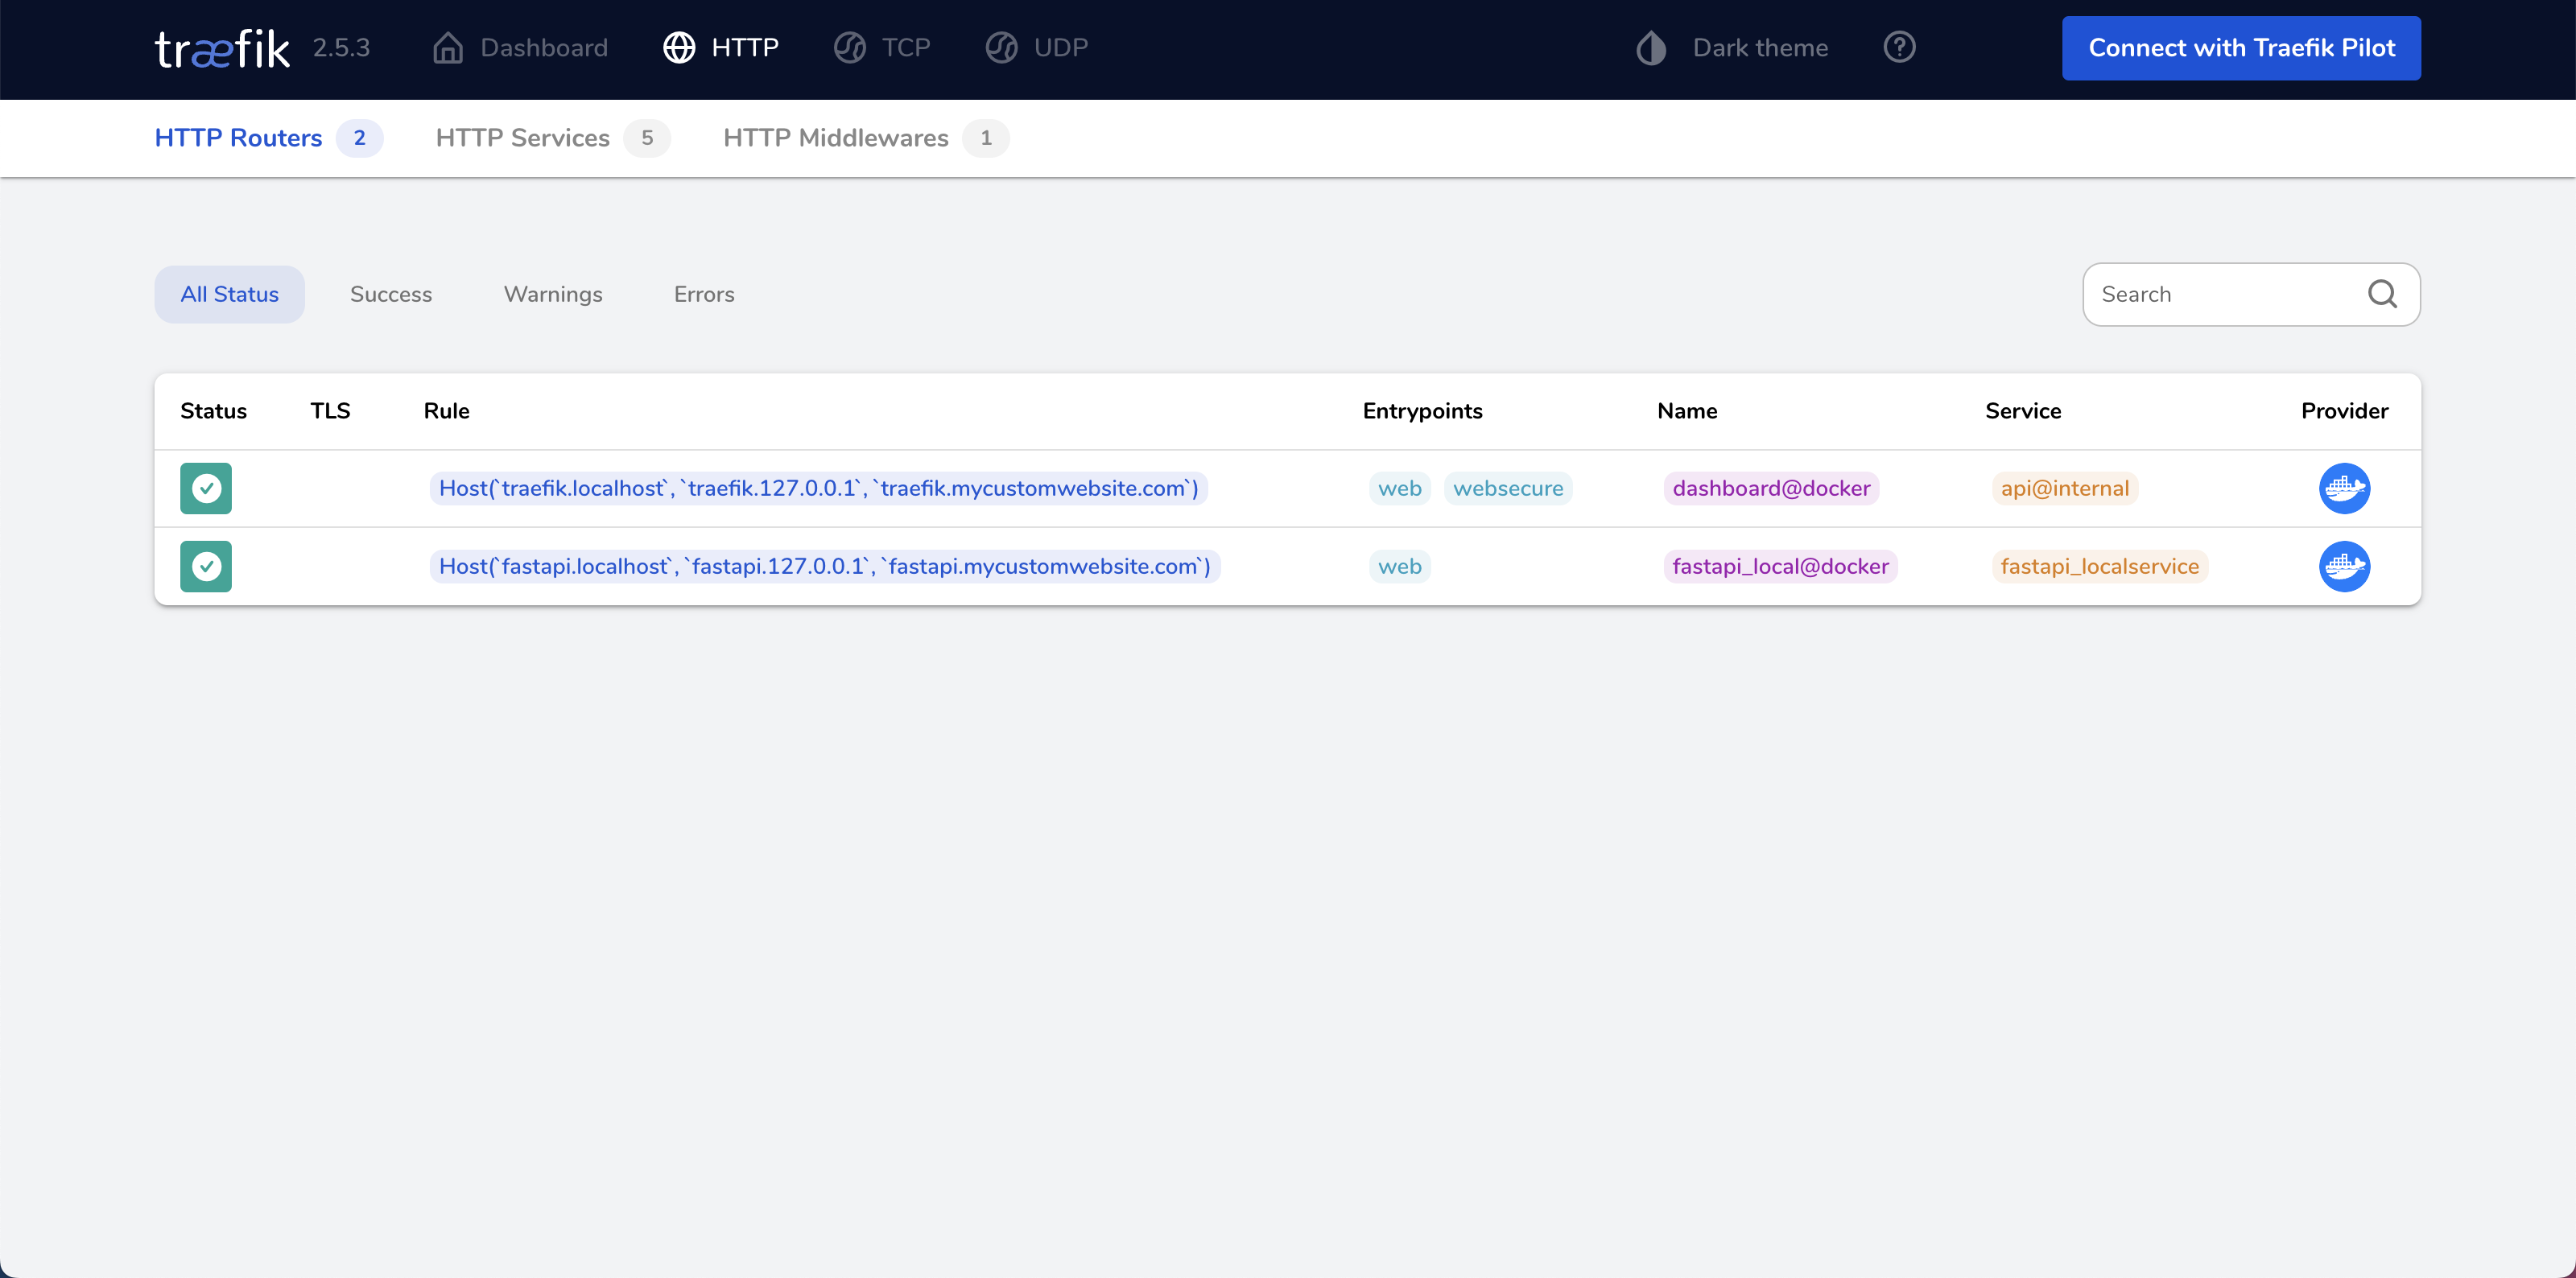Select the All Status filter
Image resolution: width=2576 pixels, height=1278 pixels.
[229, 294]
